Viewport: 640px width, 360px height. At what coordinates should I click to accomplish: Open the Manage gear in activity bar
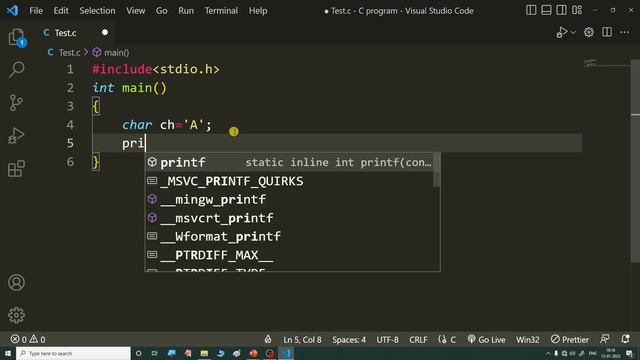16,315
